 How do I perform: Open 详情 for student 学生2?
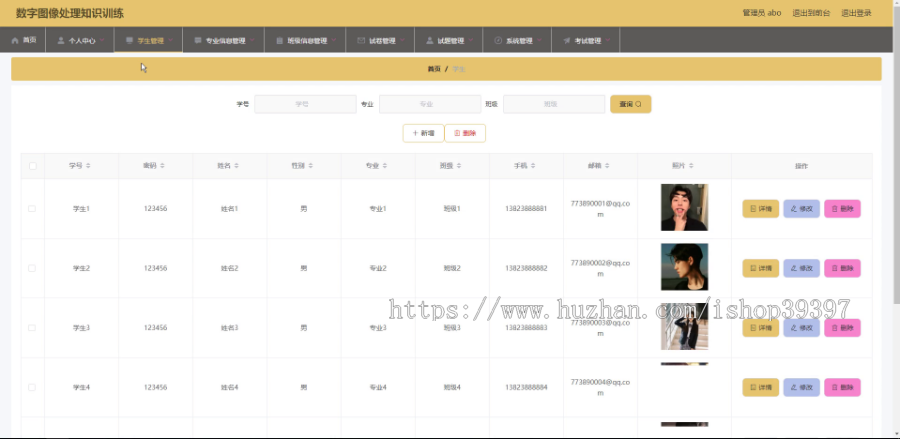click(x=761, y=269)
